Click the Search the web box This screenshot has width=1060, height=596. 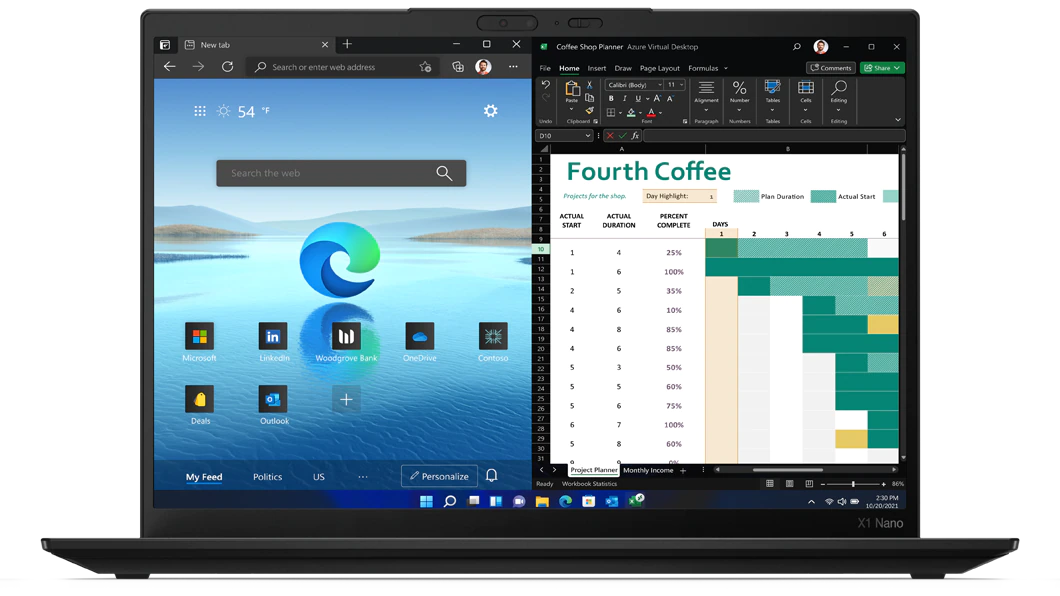click(x=341, y=173)
